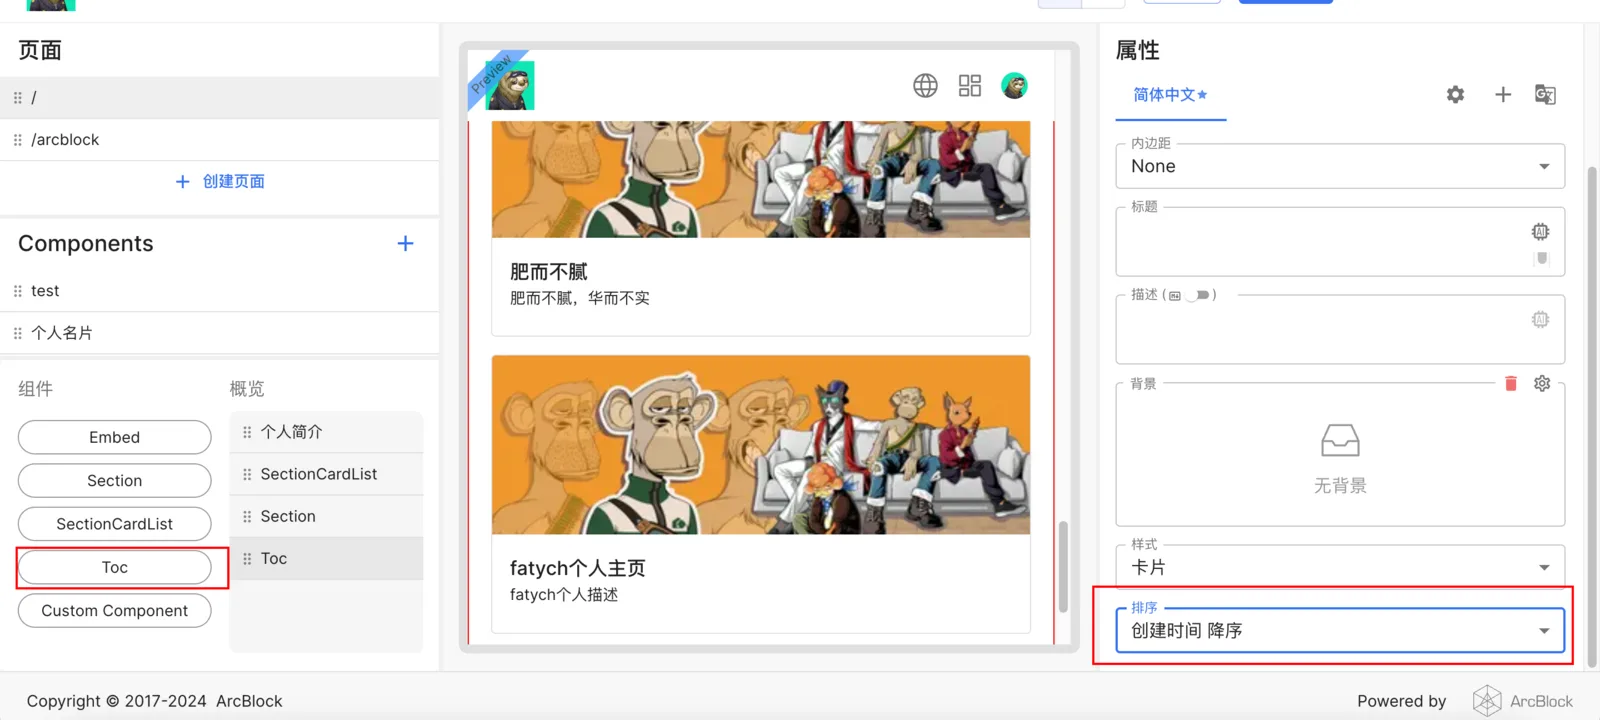The width and height of the screenshot is (1600, 720).
Task: Select the / page in the page list
Action: pos(220,98)
